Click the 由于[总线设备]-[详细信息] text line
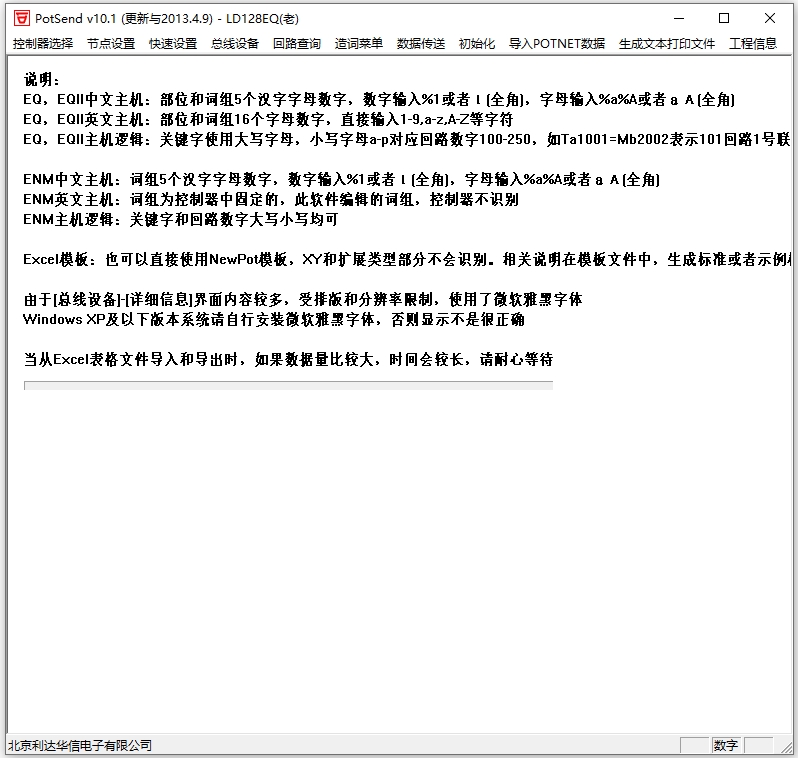The height and width of the screenshot is (758, 798). 303,299
